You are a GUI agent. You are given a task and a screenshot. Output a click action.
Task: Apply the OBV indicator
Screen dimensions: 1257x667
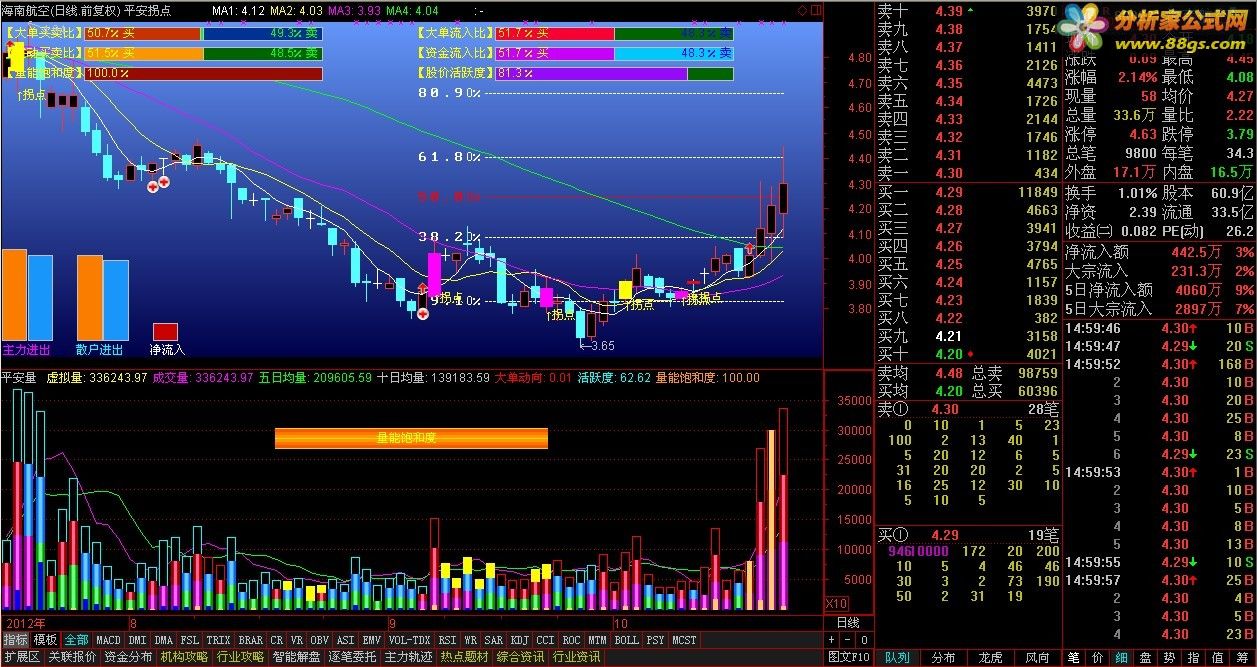click(319, 640)
